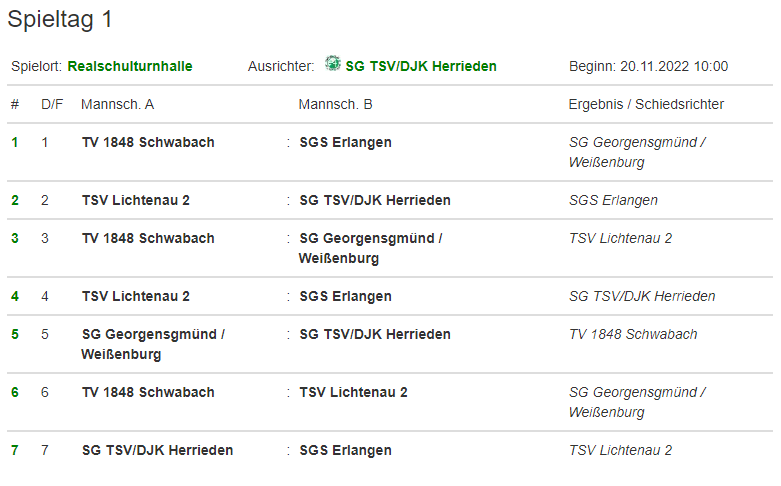781x486 pixels.
Task: Open match number 2 link
Action: click(15, 200)
